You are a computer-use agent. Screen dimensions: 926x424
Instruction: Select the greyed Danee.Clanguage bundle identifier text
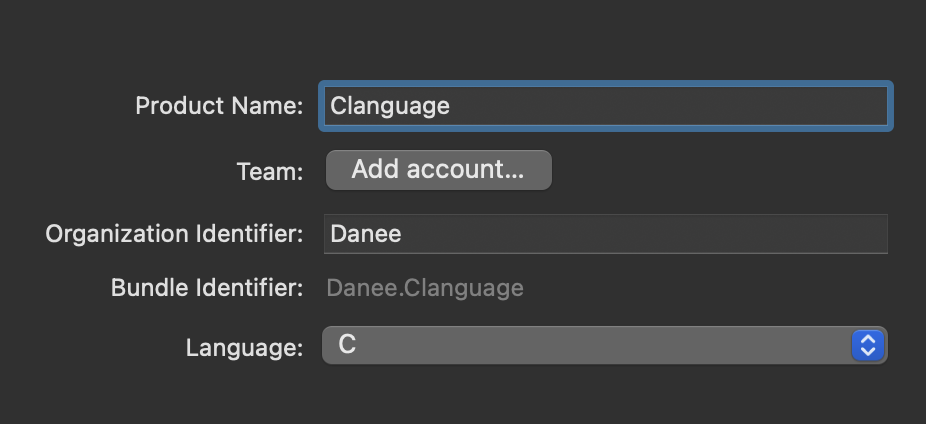[425, 289]
